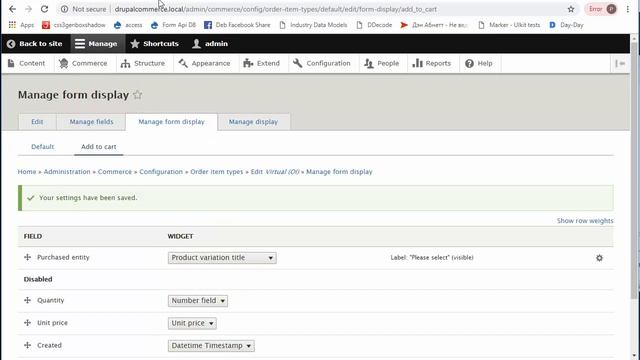This screenshot has height=360, width=640.
Task: Select the Manage form display tab
Action: tap(171, 122)
